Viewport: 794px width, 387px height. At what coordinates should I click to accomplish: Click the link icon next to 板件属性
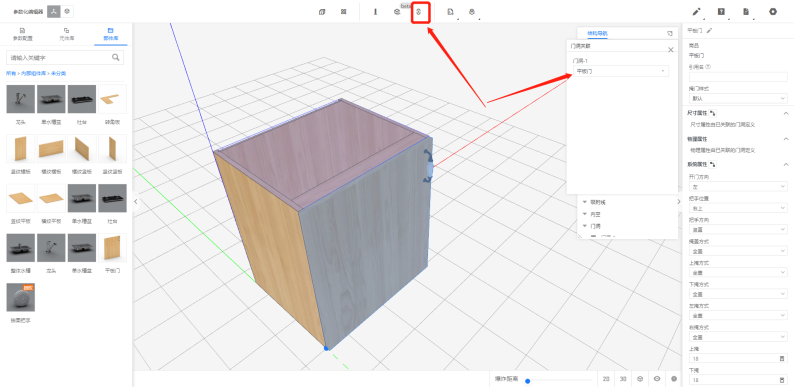click(x=713, y=165)
